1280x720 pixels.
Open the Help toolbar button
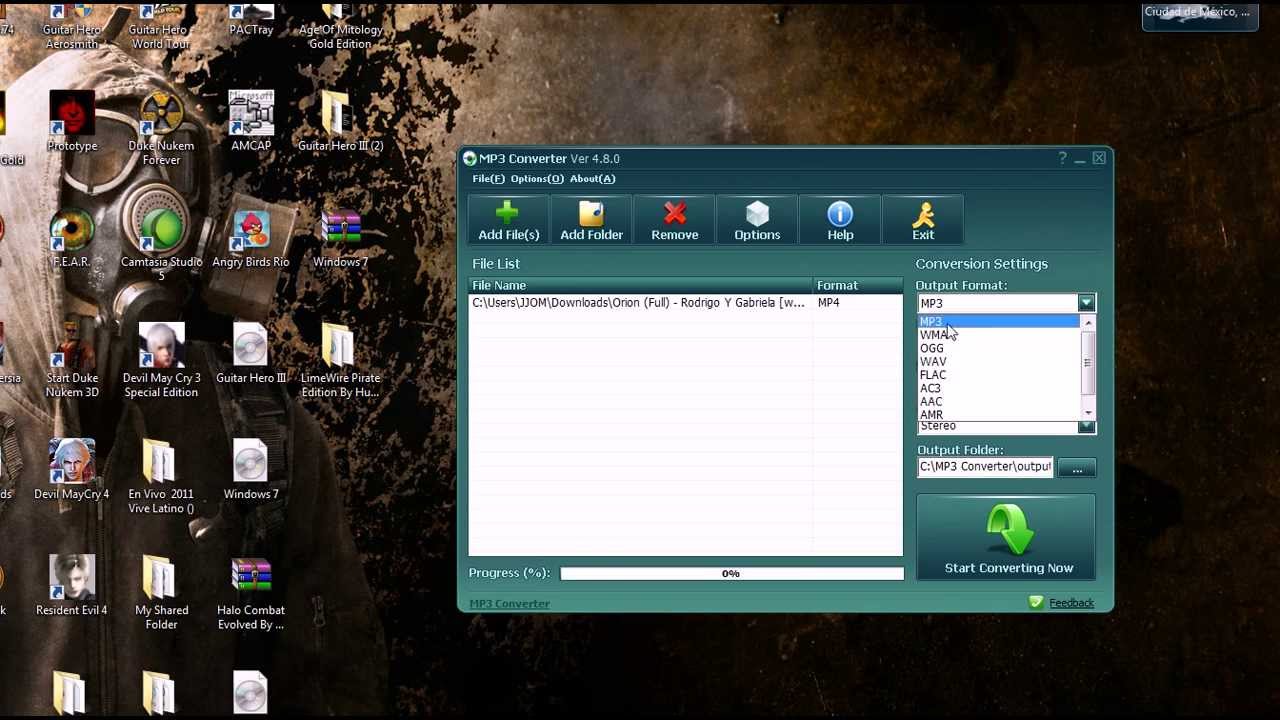840,221
